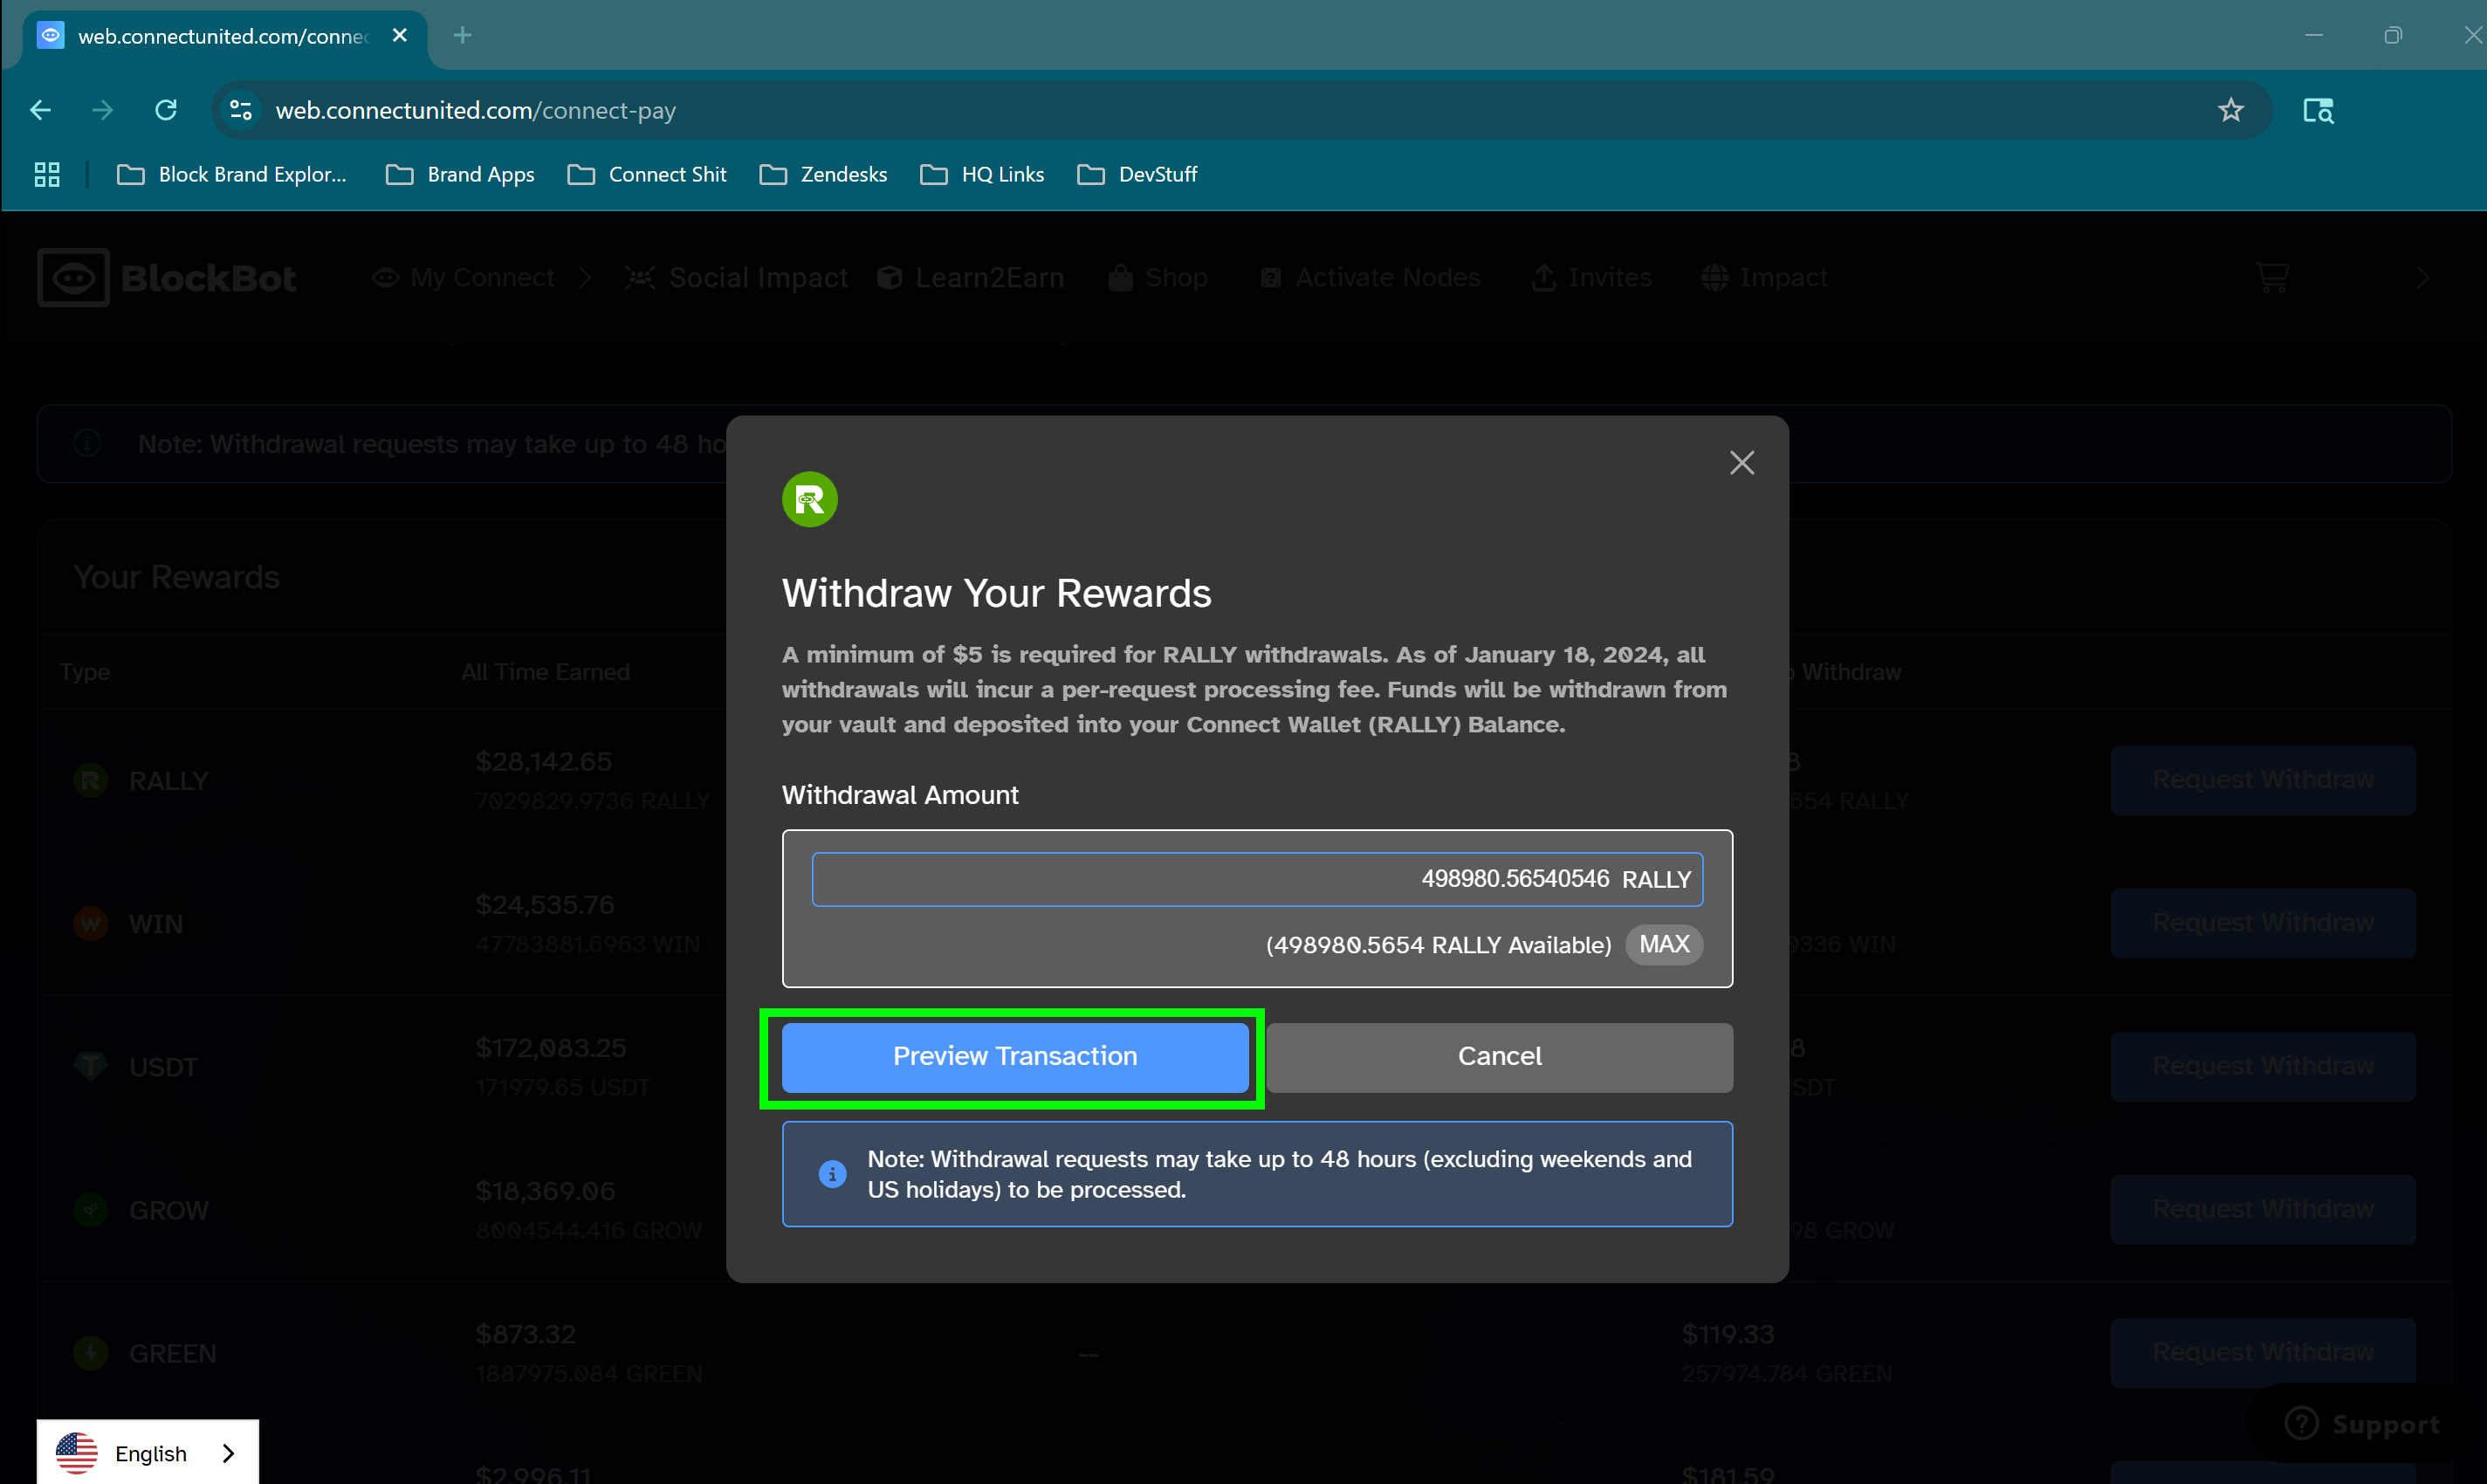Click Preview Transaction button
Image resolution: width=2487 pixels, height=1484 pixels.
pyautogui.click(x=1014, y=1057)
